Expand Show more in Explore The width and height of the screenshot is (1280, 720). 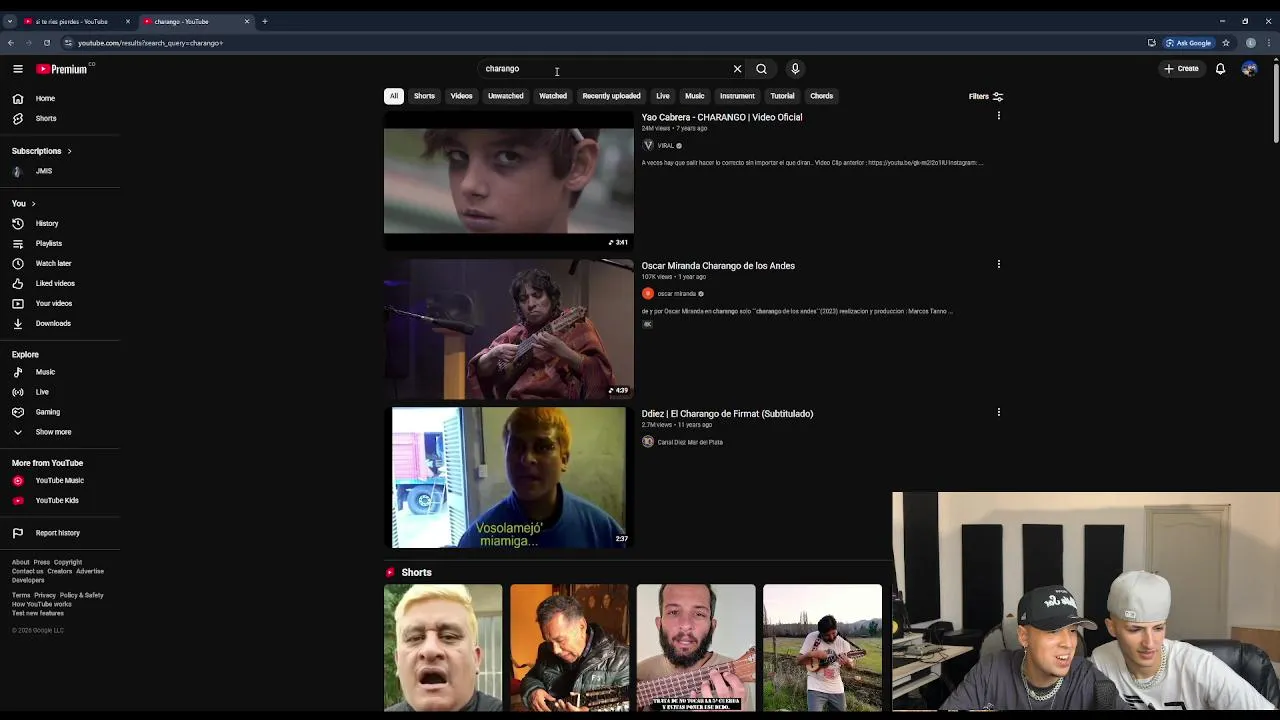60,432
